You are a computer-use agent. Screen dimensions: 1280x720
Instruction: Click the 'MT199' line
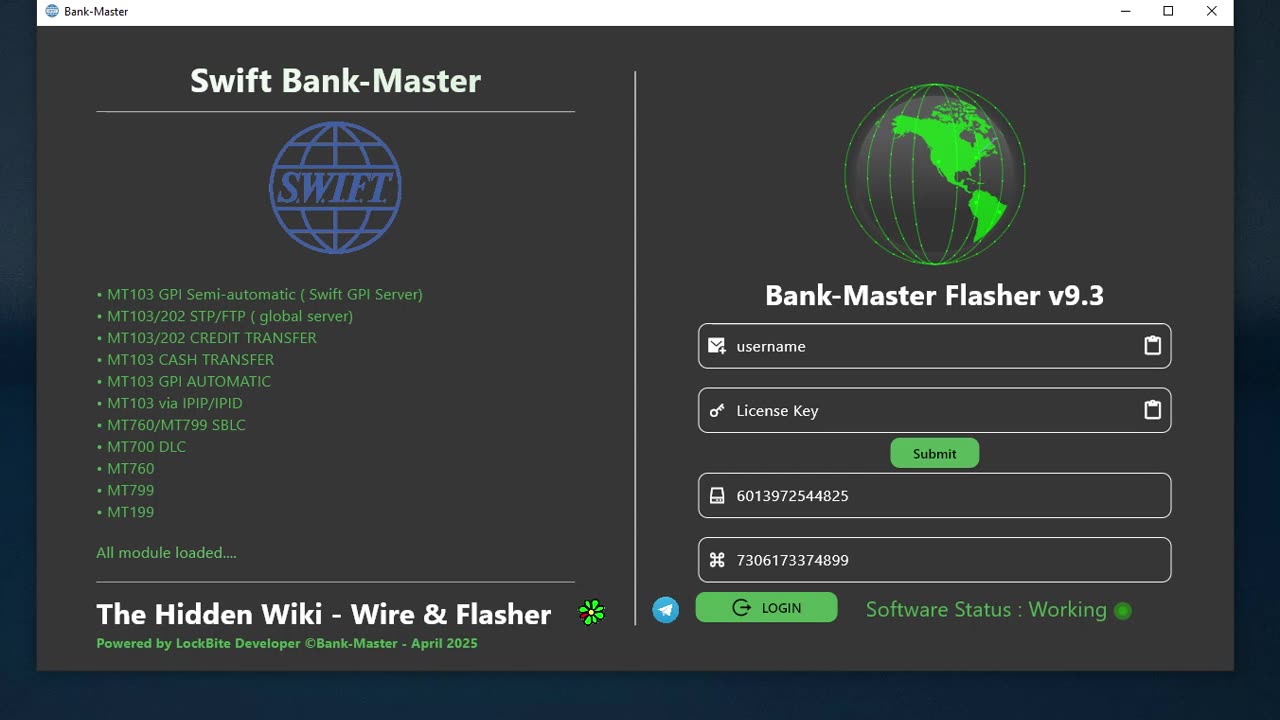(125, 512)
